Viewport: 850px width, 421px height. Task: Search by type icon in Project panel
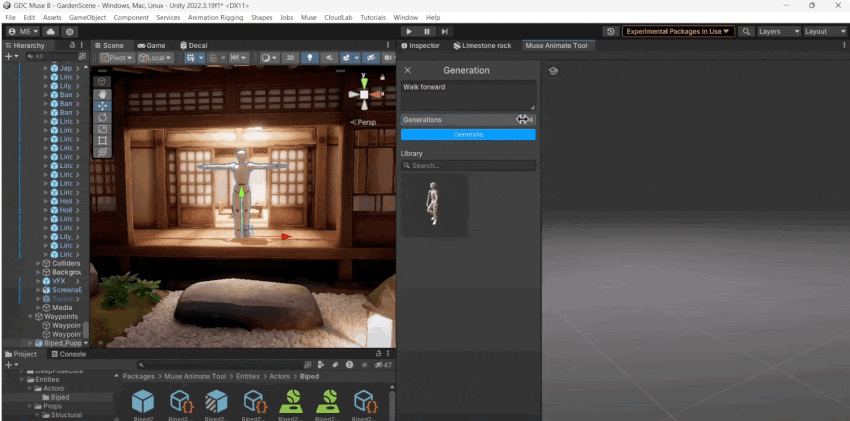pos(320,365)
